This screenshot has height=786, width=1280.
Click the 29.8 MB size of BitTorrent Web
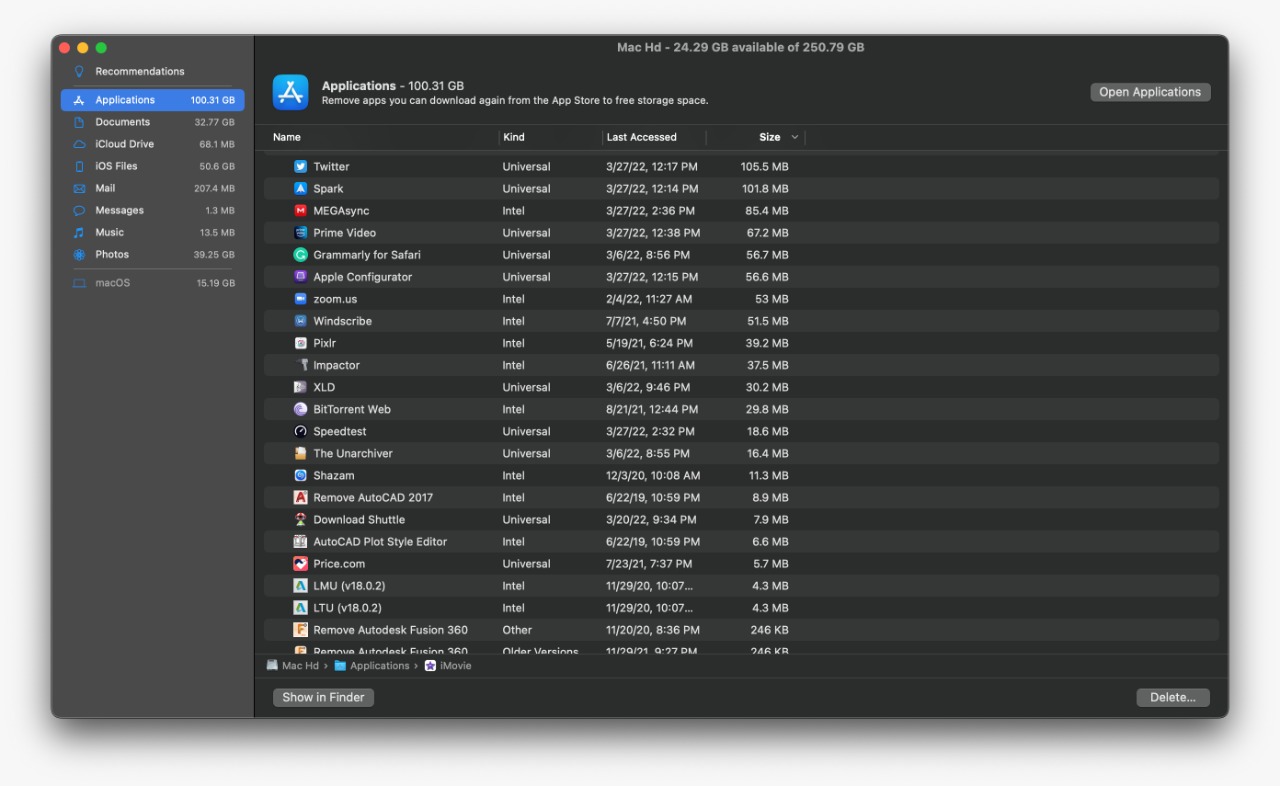click(x=767, y=409)
